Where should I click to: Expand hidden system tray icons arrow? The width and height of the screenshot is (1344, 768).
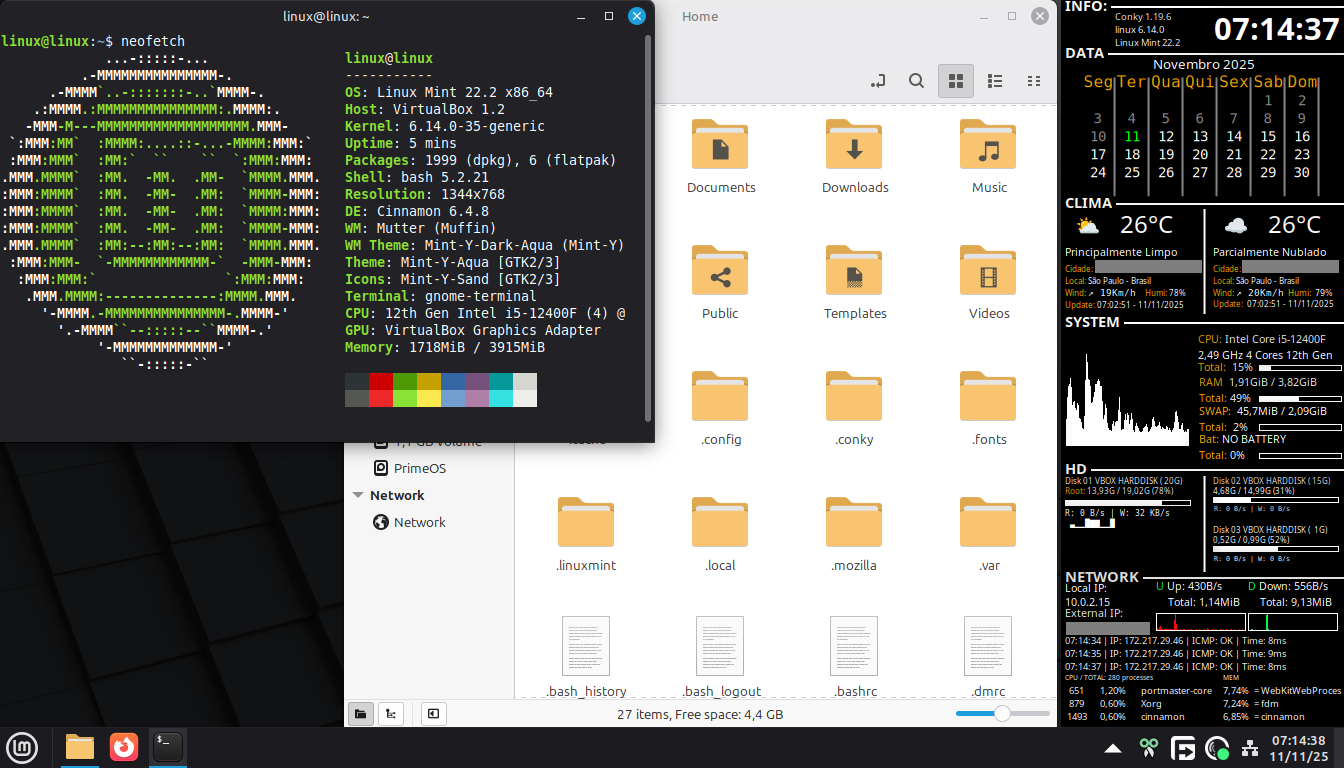pos(1112,748)
